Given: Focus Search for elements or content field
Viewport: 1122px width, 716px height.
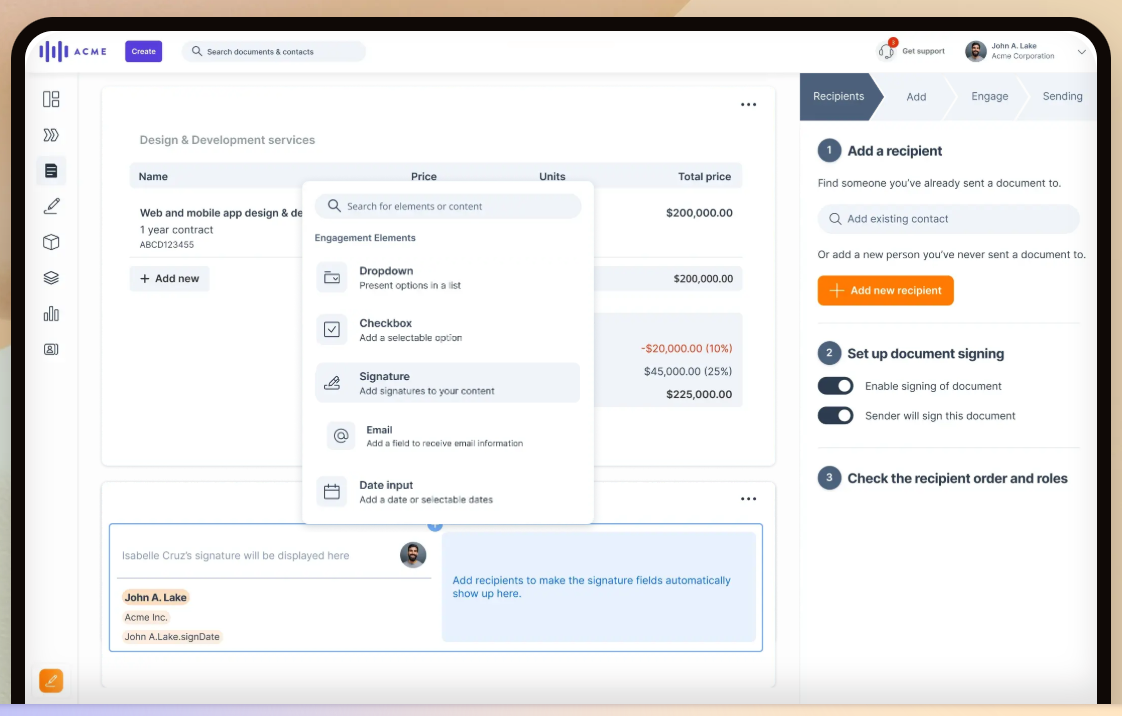Looking at the screenshot, I should tap(448, 206).
